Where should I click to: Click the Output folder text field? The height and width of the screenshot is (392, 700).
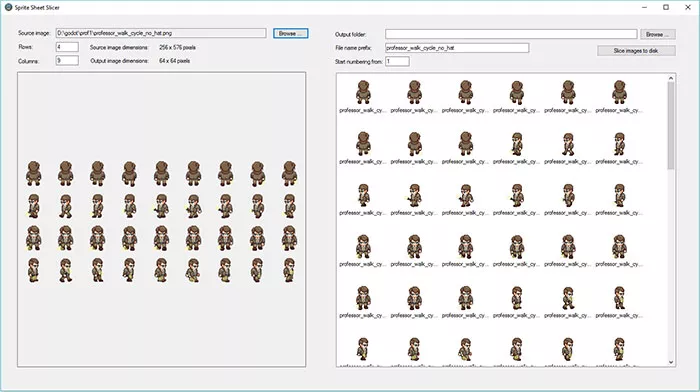point(511,34)
